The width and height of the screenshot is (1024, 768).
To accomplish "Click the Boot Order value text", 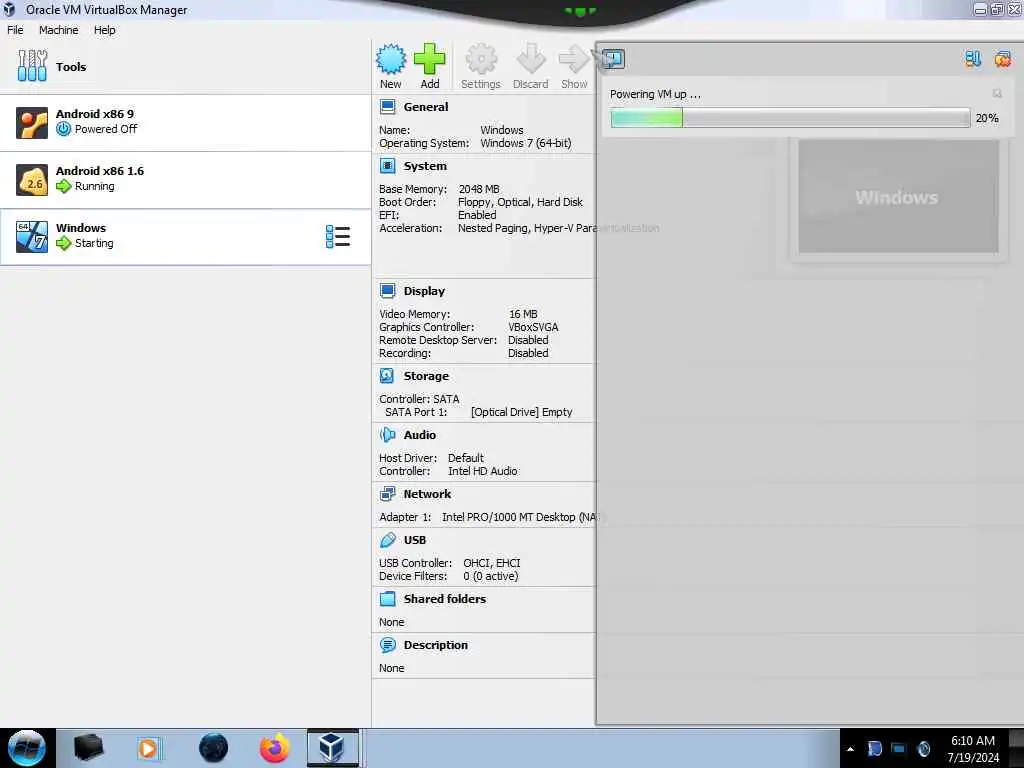I will click(520, 202).
